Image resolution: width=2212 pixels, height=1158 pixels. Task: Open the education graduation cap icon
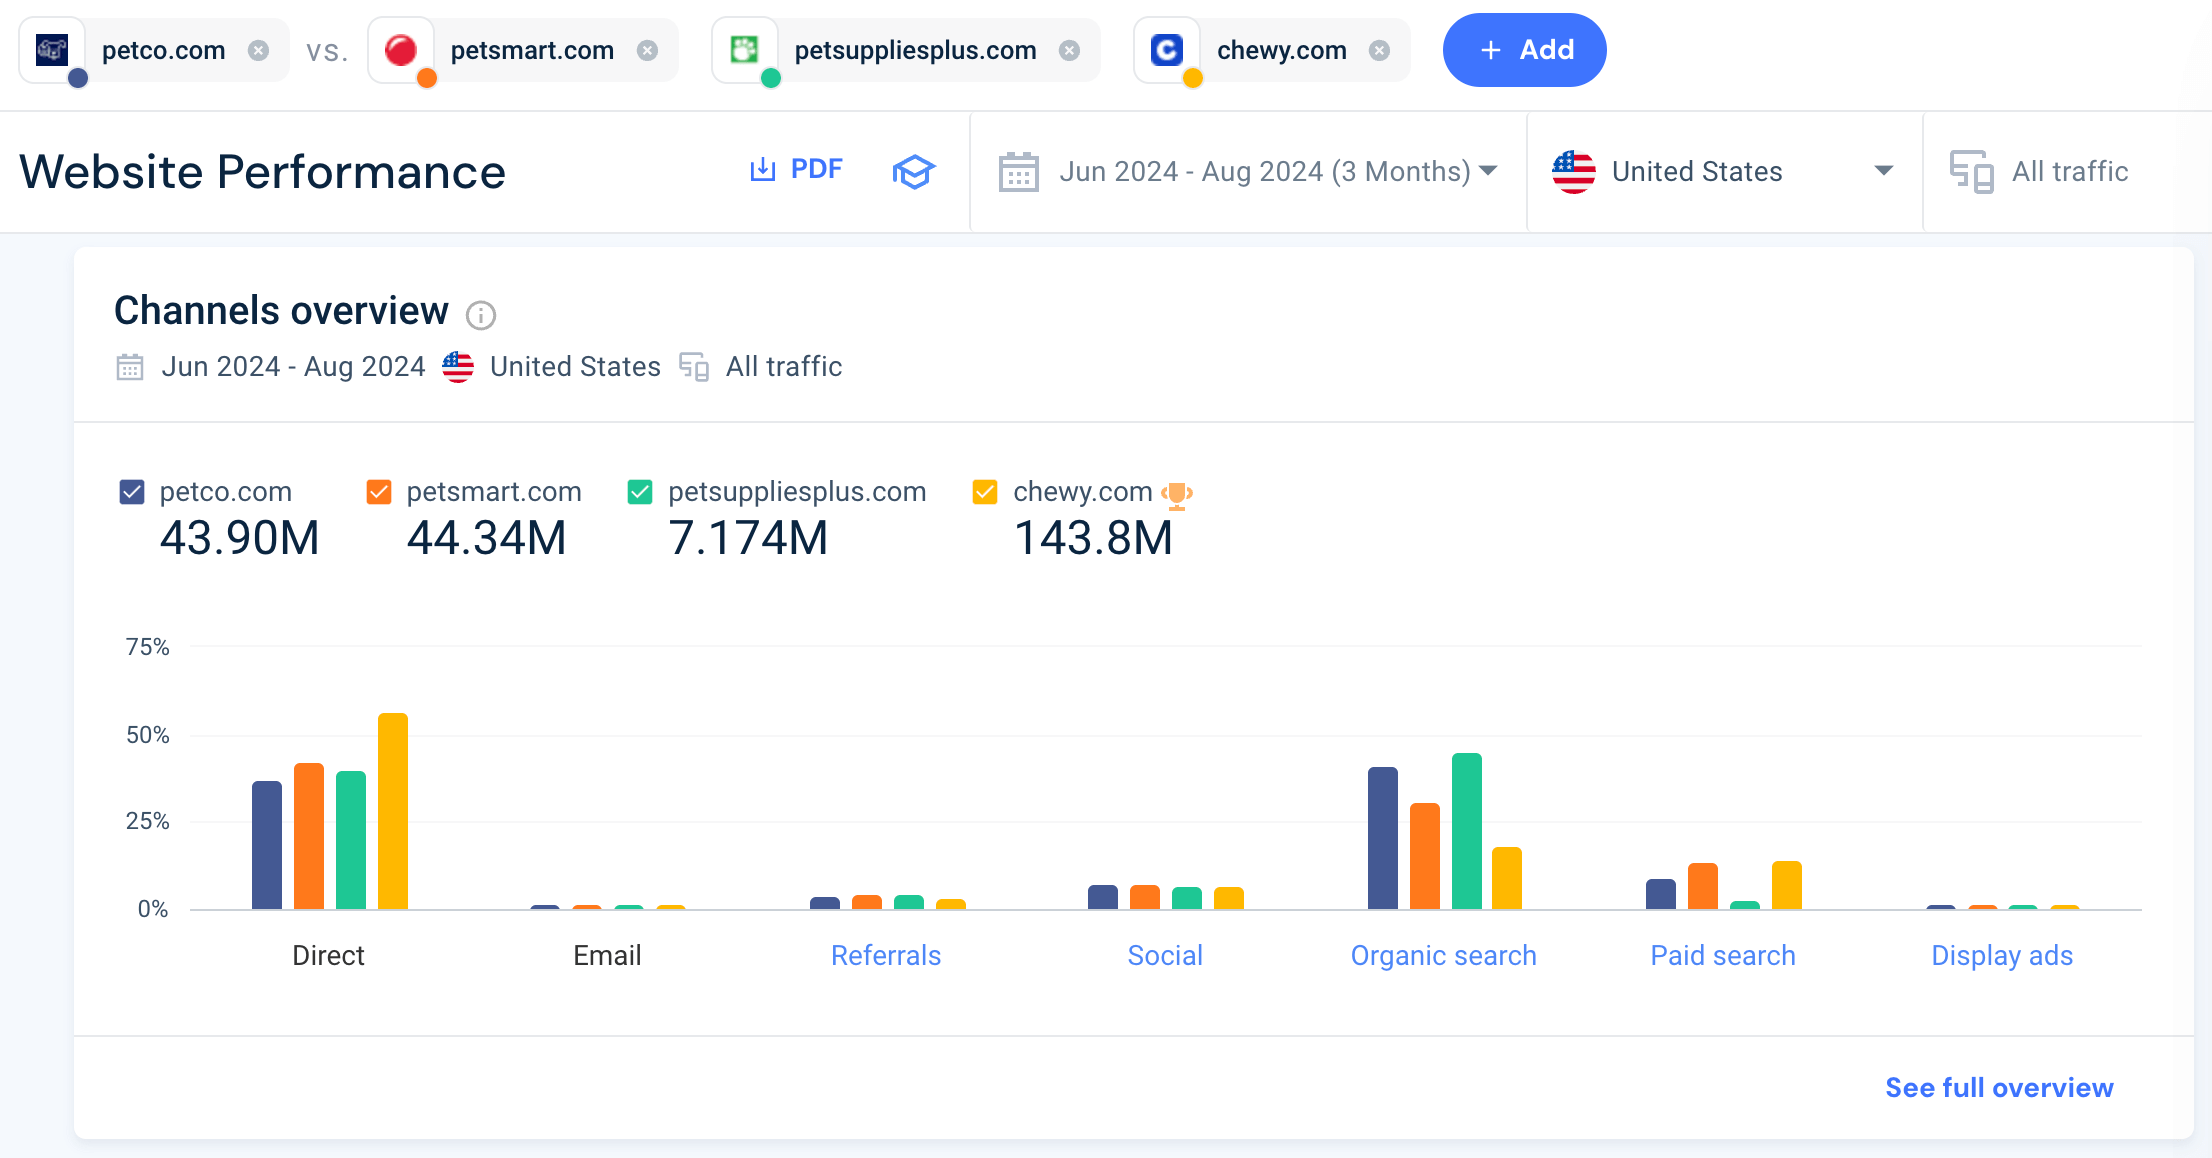(913, 171)
